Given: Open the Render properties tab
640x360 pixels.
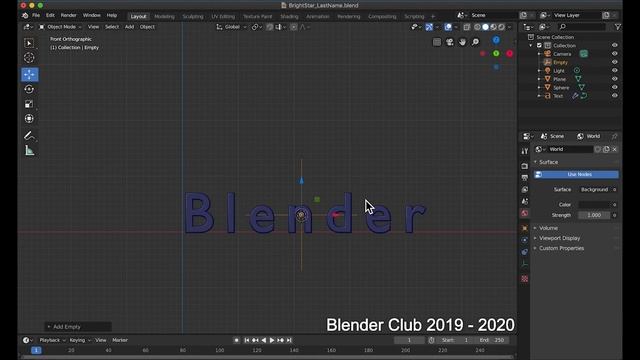Looking at the screenshot, I should [524, 166].
